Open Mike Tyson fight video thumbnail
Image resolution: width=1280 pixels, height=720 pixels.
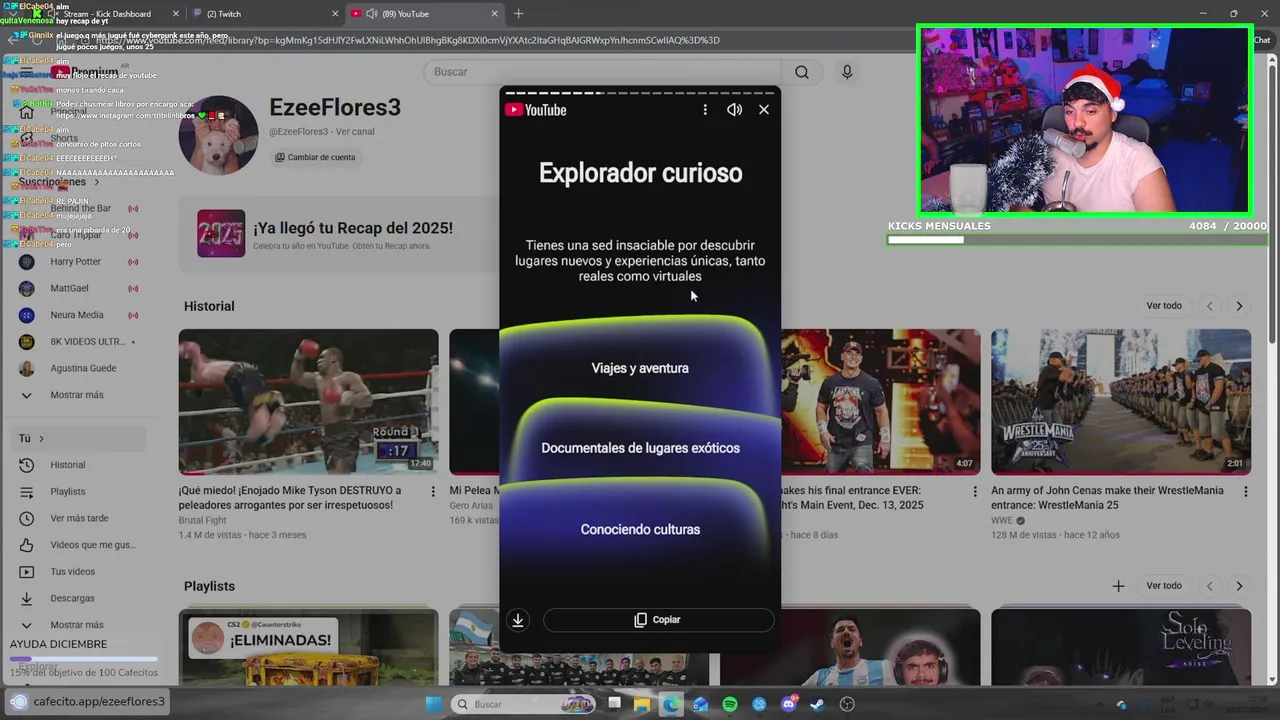[x=308, y=402]
